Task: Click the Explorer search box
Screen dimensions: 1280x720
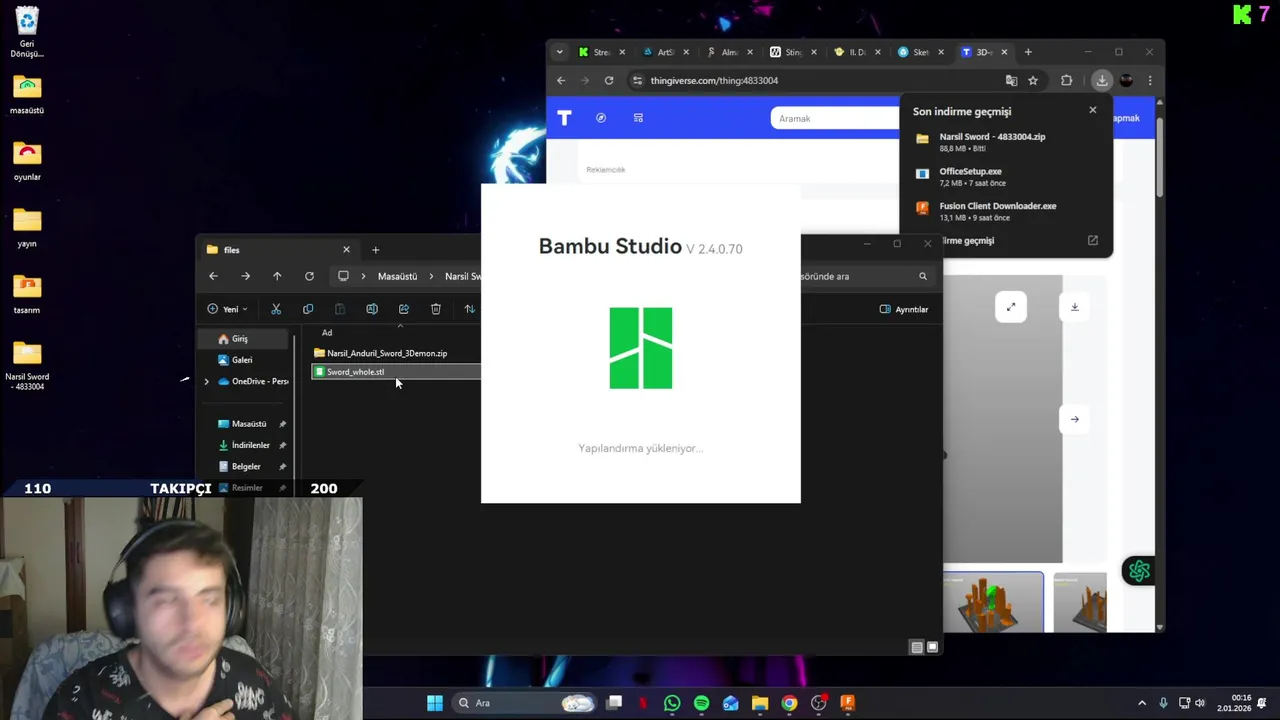Action: point(865,276)
